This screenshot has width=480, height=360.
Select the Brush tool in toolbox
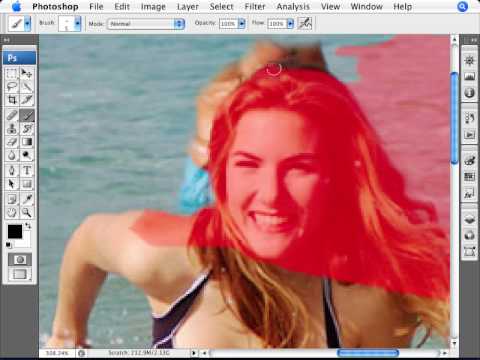pos(27,115)
